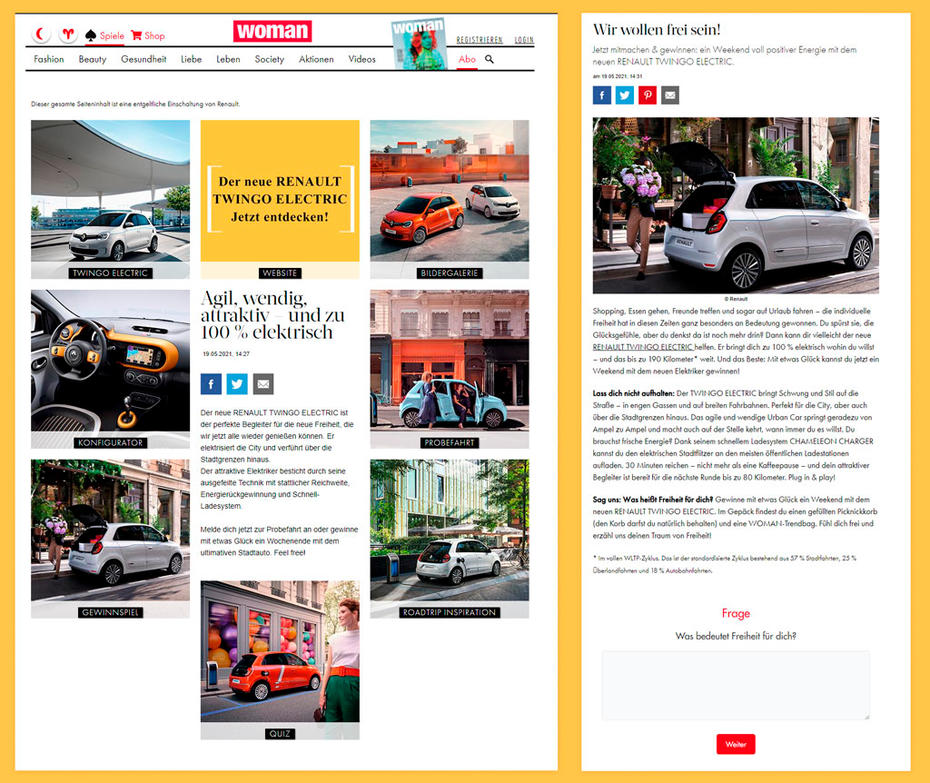930x783 pixels.
Task: Open the Fashion menu
Action: pyautogui.click(x=49, y=59)
